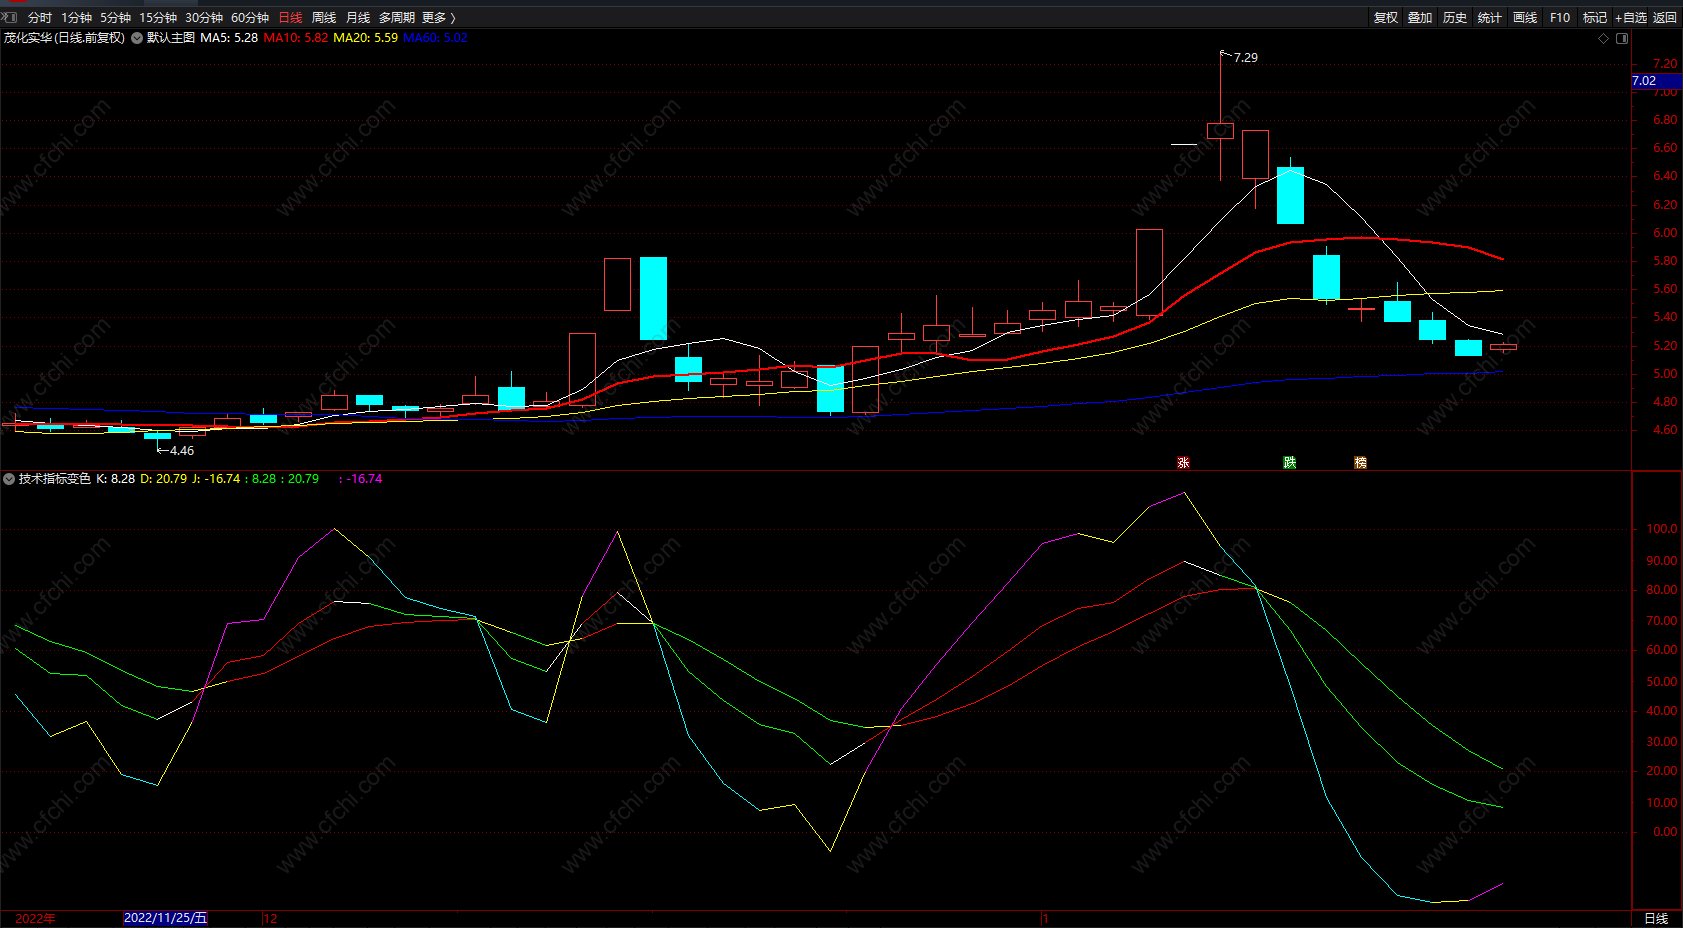Viewport: 1683px width, 928px height.
Task: Click the 日线 label at bottom-right corner
Action: (x=1656, y=918)
